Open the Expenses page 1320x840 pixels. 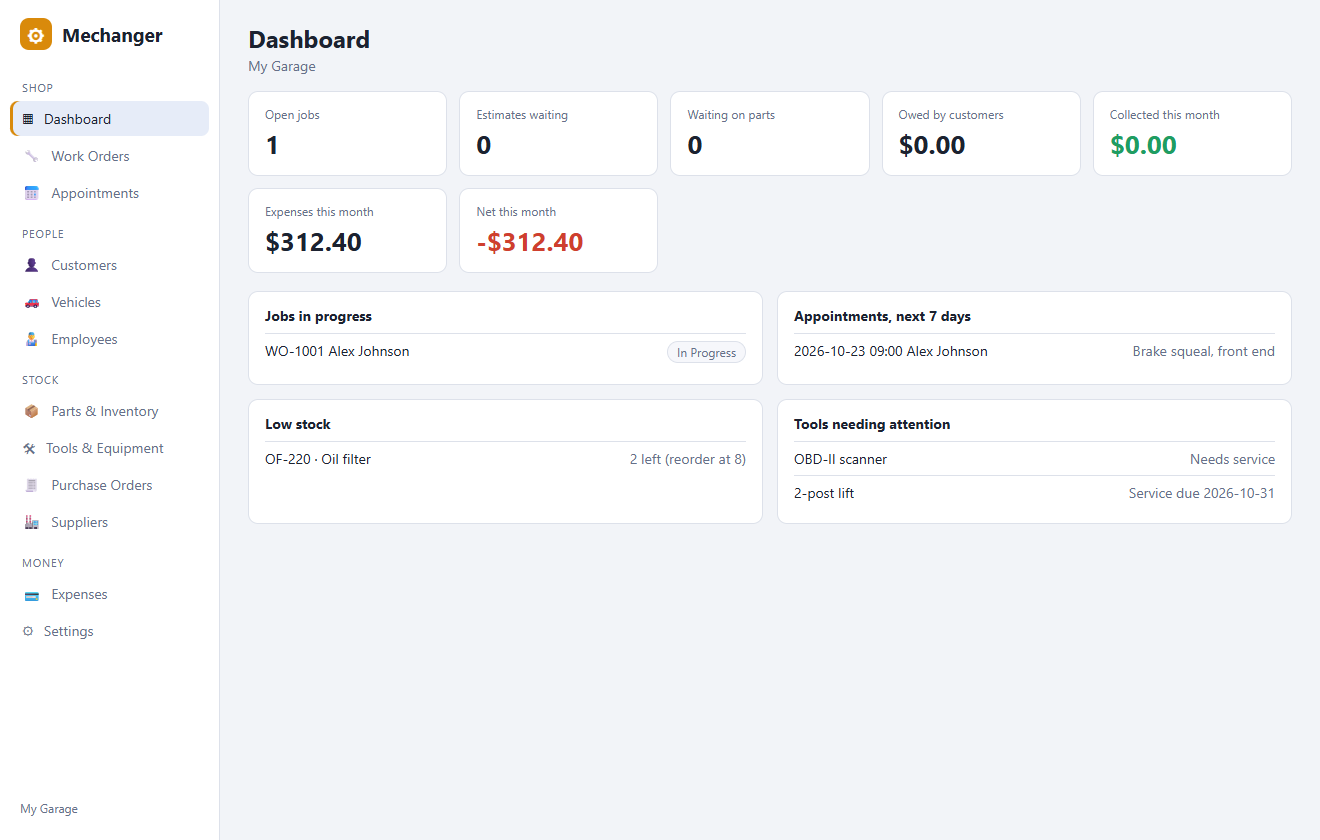[x=110, y=594]
